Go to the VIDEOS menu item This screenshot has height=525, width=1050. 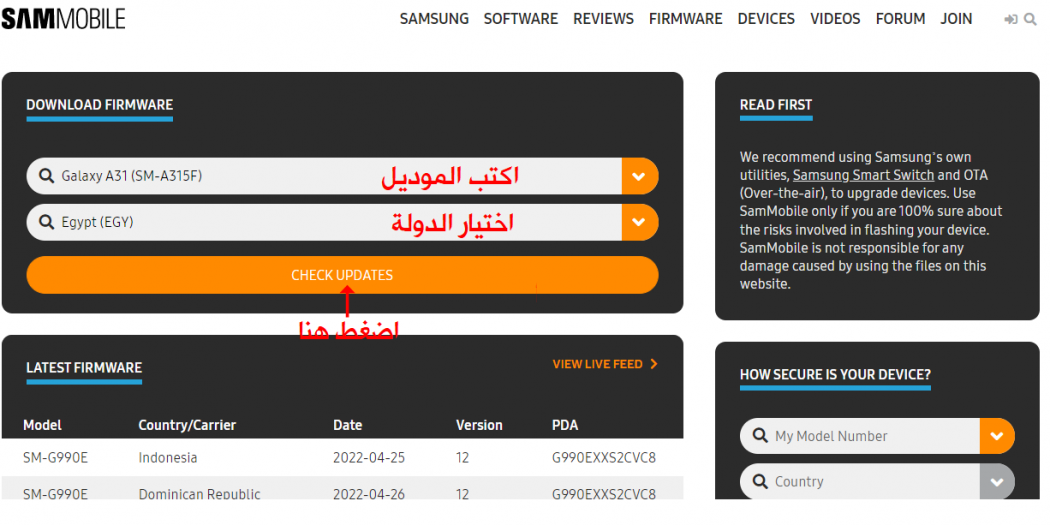pos(836,19)
